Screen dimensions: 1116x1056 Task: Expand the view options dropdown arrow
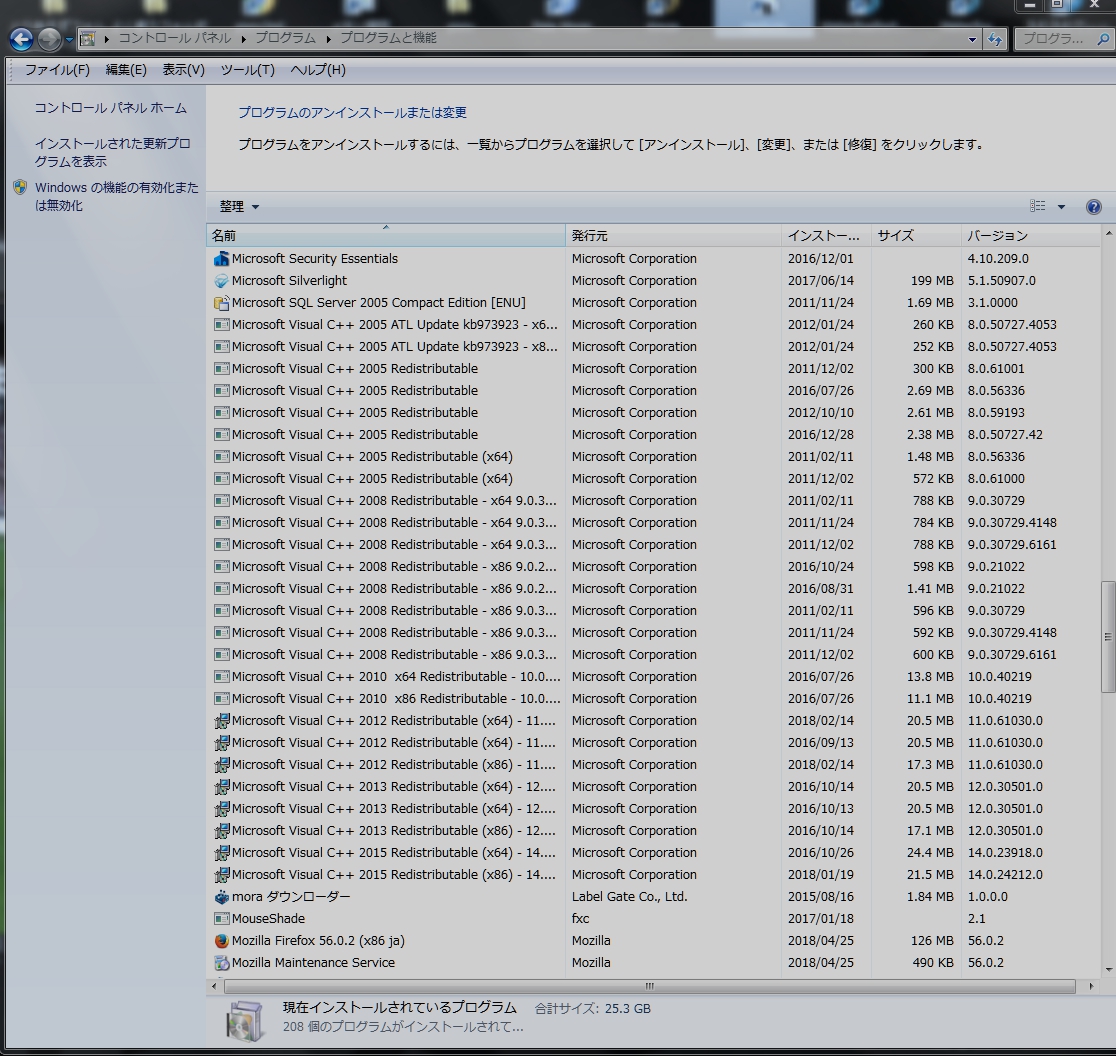click(x=1061, y=207)
